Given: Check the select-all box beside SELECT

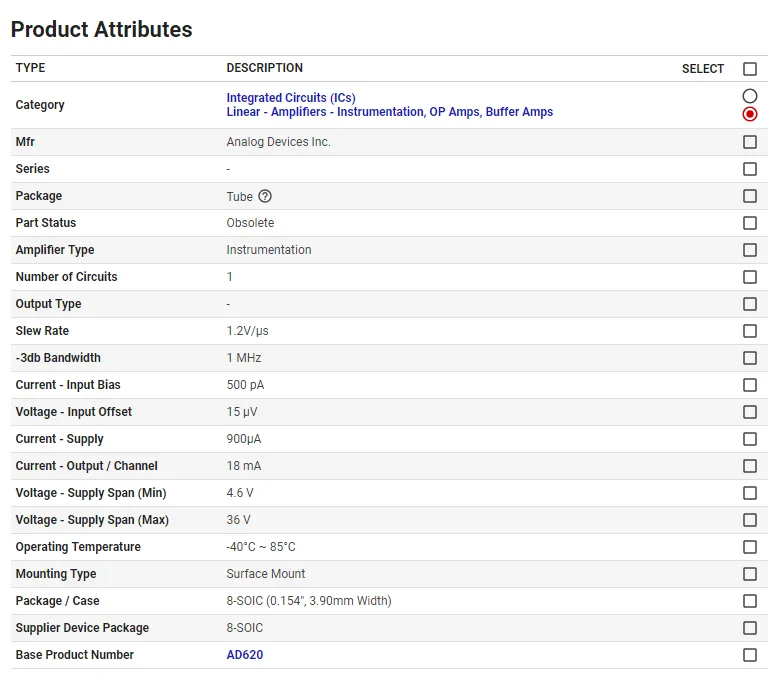Looking at the screenshot, I should 750,68.
